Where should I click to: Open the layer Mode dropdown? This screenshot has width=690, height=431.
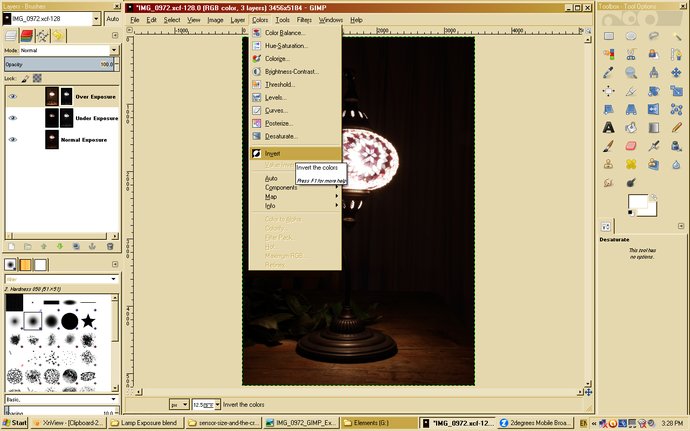point(114,50)
